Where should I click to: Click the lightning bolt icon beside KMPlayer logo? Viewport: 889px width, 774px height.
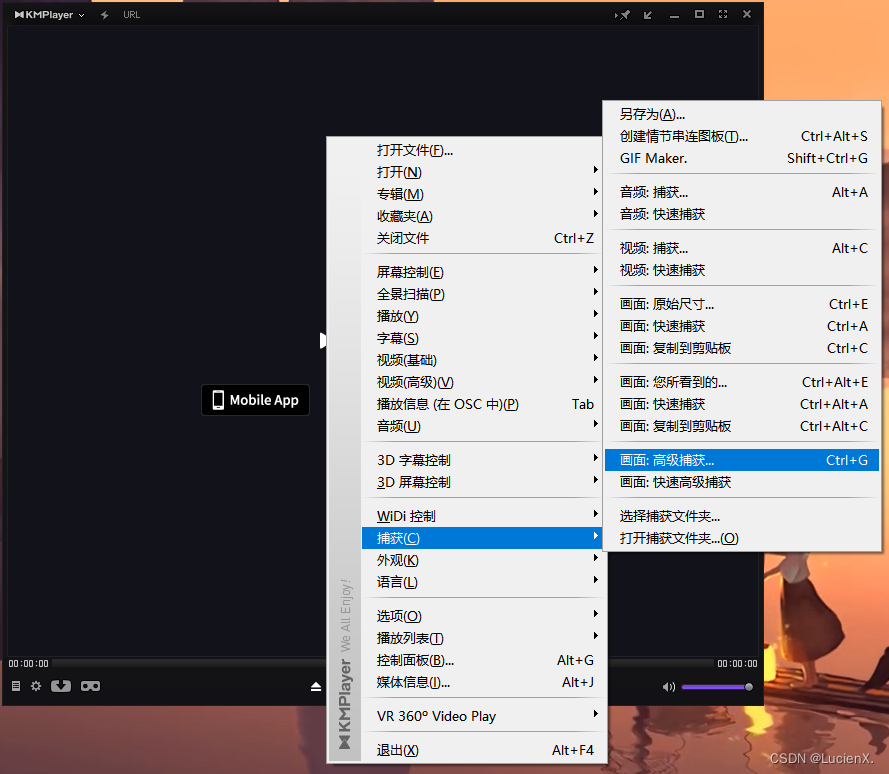pyautogui.click(x=104, y=14)
